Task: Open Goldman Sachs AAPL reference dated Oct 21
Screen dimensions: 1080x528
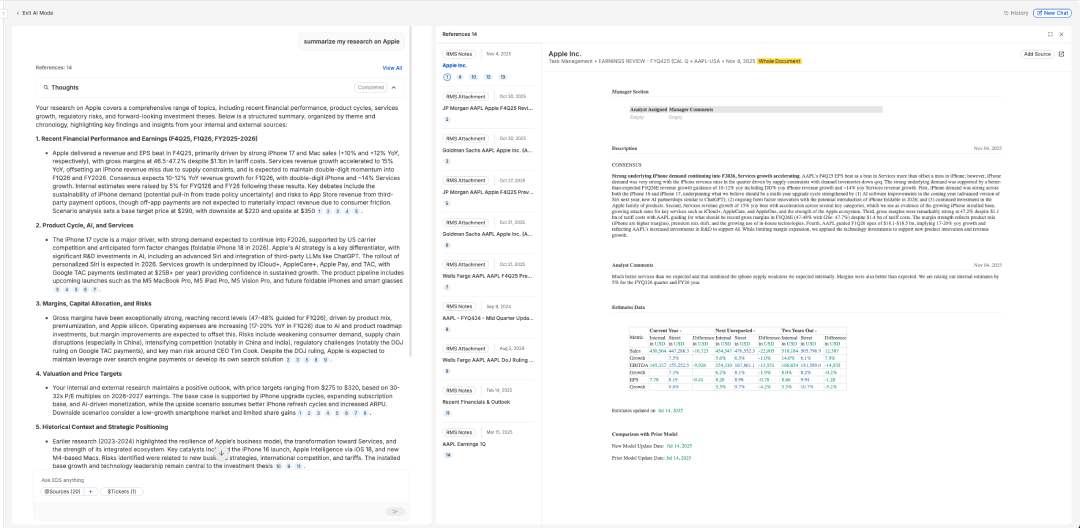Action: click(487, 234)
